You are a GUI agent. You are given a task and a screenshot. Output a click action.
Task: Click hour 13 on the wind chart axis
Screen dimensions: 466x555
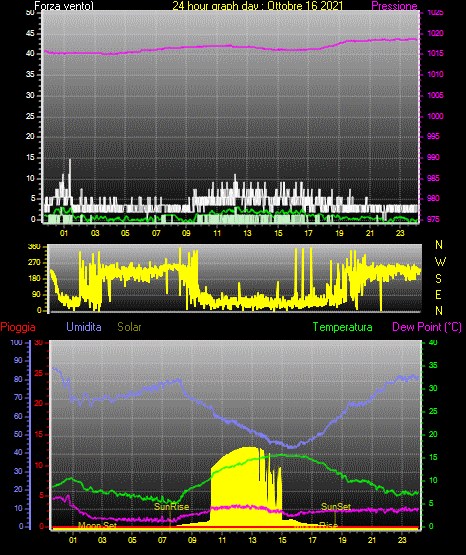click(x=247, y=233)
